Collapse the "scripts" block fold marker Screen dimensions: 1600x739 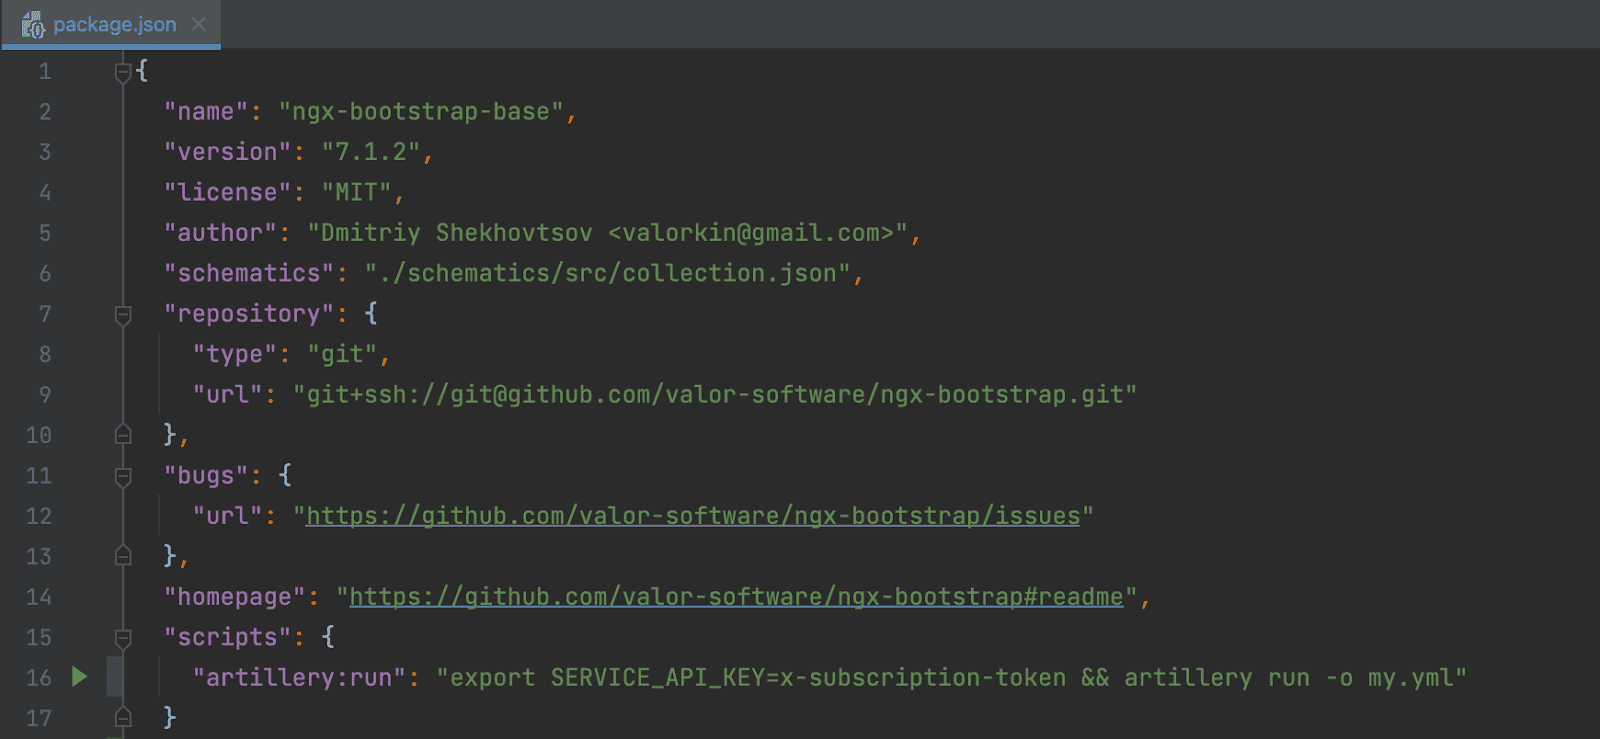(123, 638)
